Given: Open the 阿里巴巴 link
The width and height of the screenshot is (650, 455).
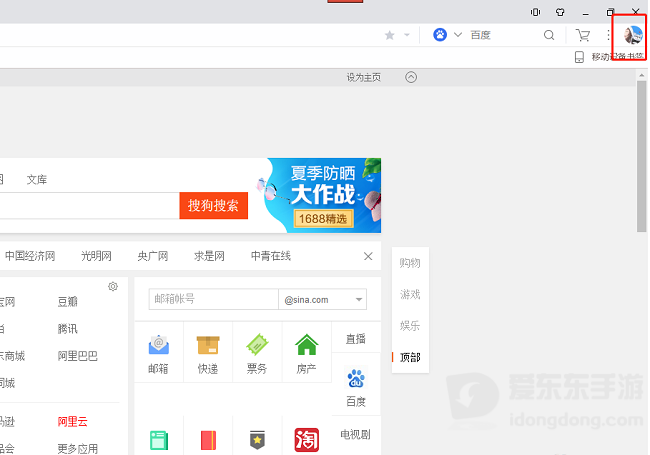Looking at the screenshot, I should pos(78,356).
